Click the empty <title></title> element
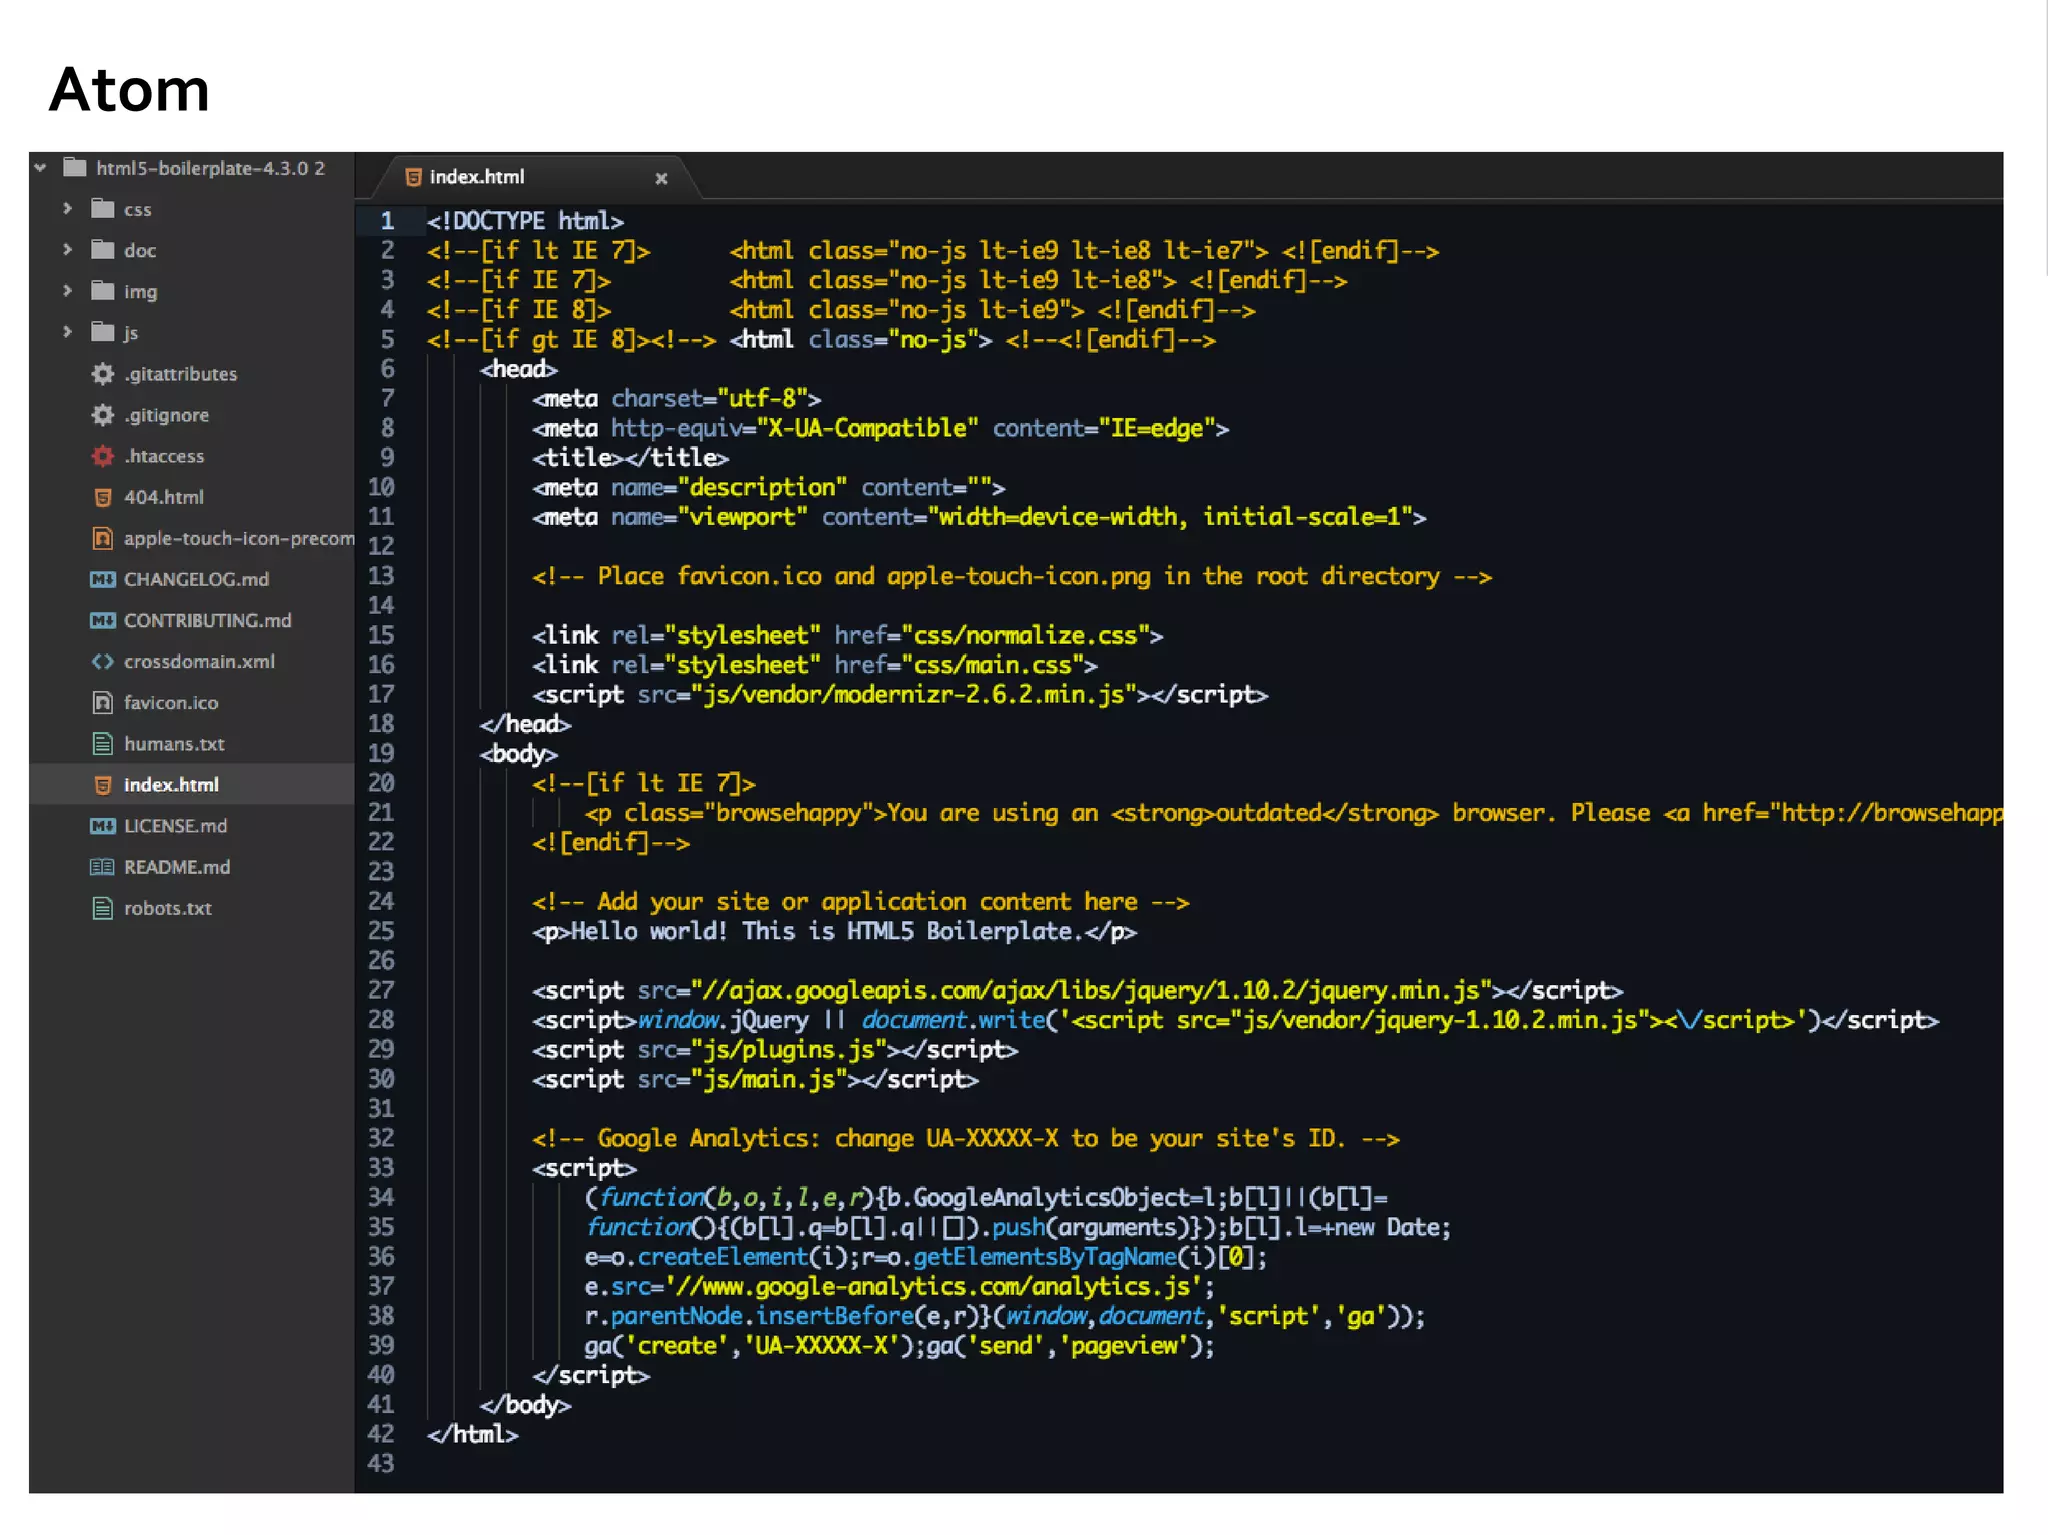This screenshot has width=2048, height=1535. [630, 458]
